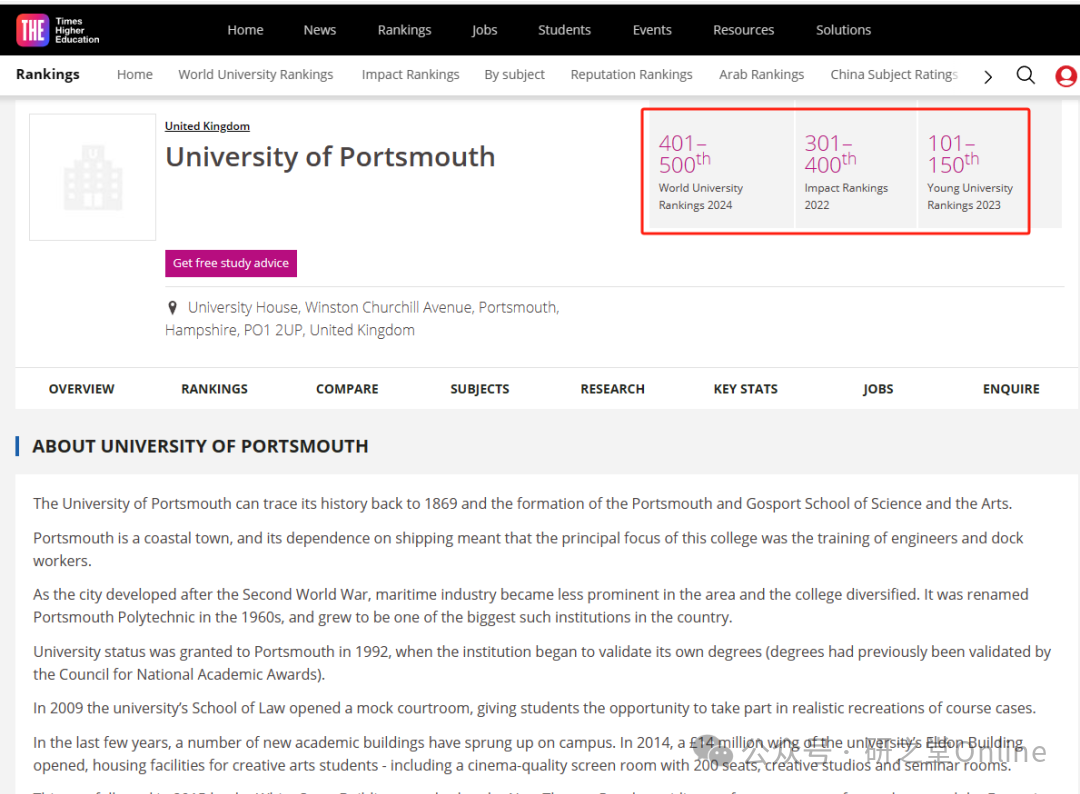The width and height of the screenshot is (1080, 794).
Task: Switch to the COMPARE tab
Action: [347, 389]
